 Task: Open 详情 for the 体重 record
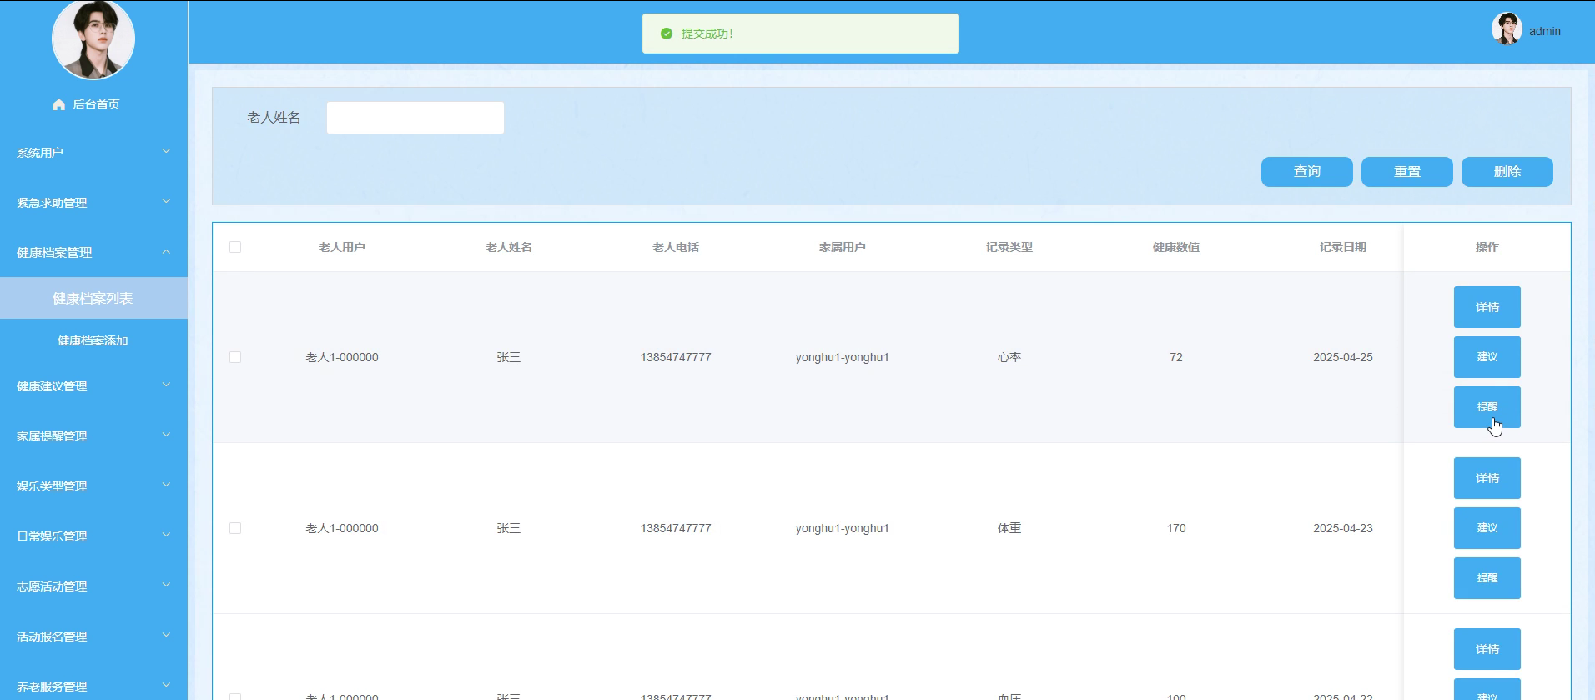pyautogui.click(x=1487, y=478)
